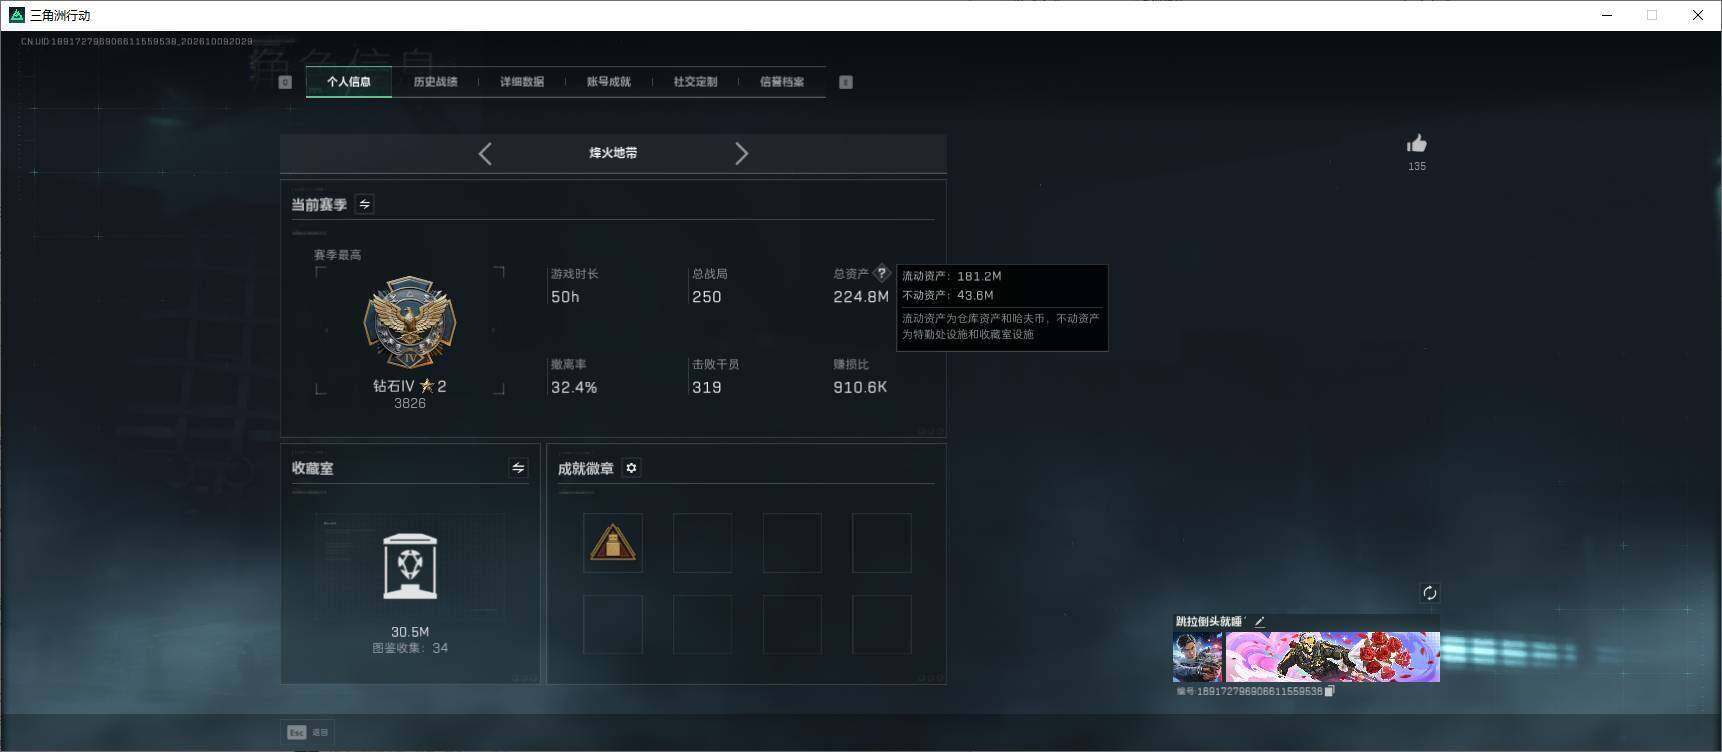Show next game mode with right chevron
The height and width of the screenshot is (752, 1722).
tap(741, 153)
